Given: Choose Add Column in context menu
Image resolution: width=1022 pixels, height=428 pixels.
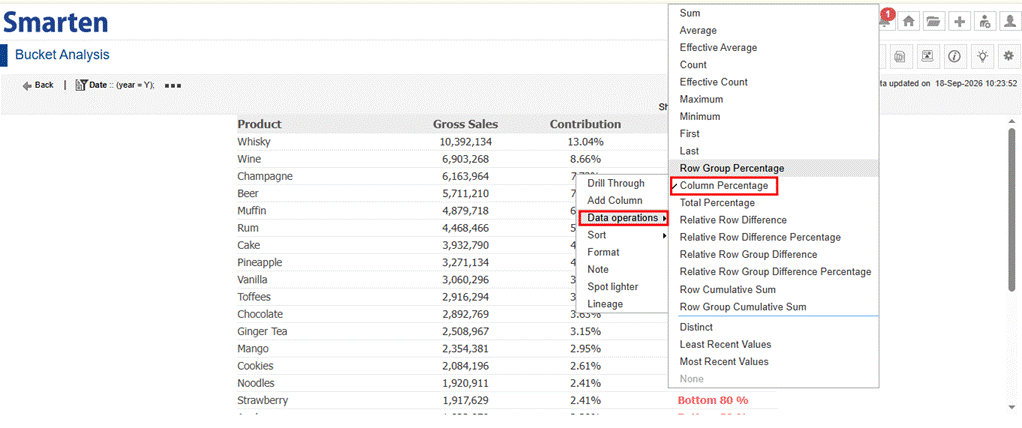Looking at the screenshot, I should (x=615, y=201).
